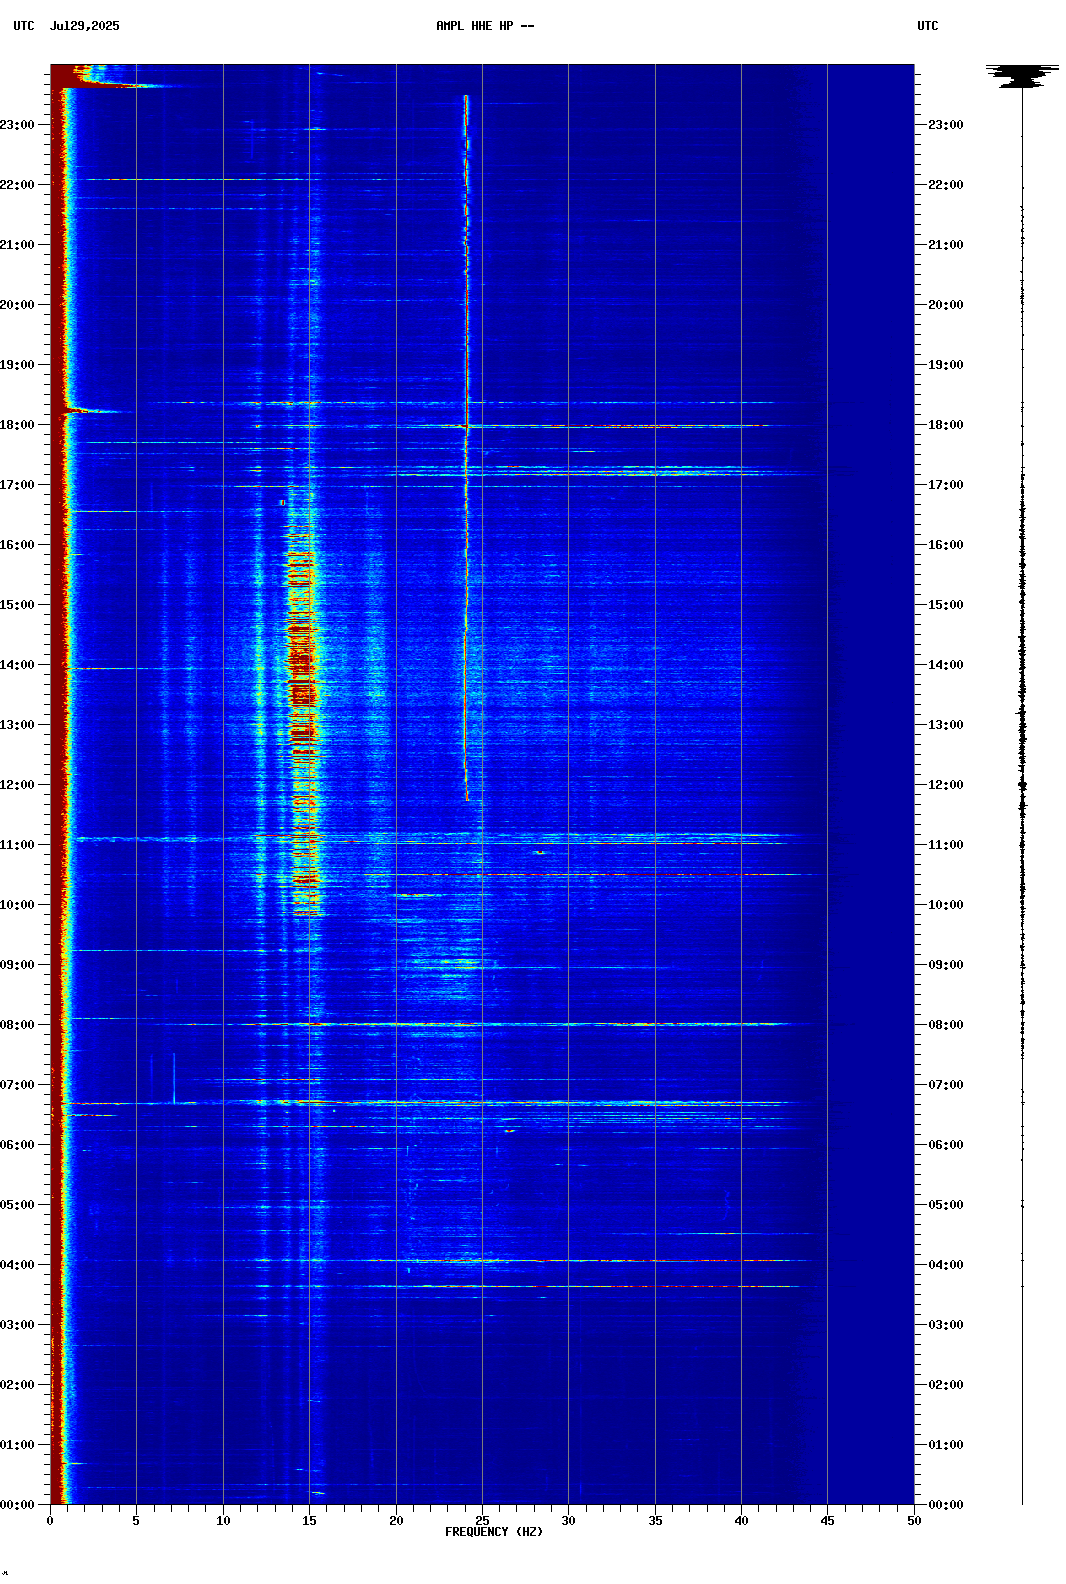Click the 0 tick on frequency axis

click(x=50, y=1521)
